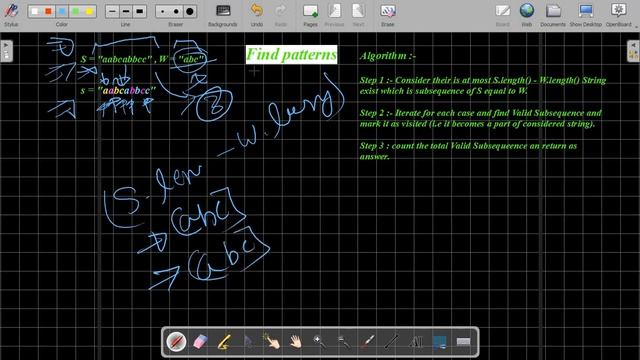Select the Write text tool
The width and height of the screenshot is (640, 360).
416,342
